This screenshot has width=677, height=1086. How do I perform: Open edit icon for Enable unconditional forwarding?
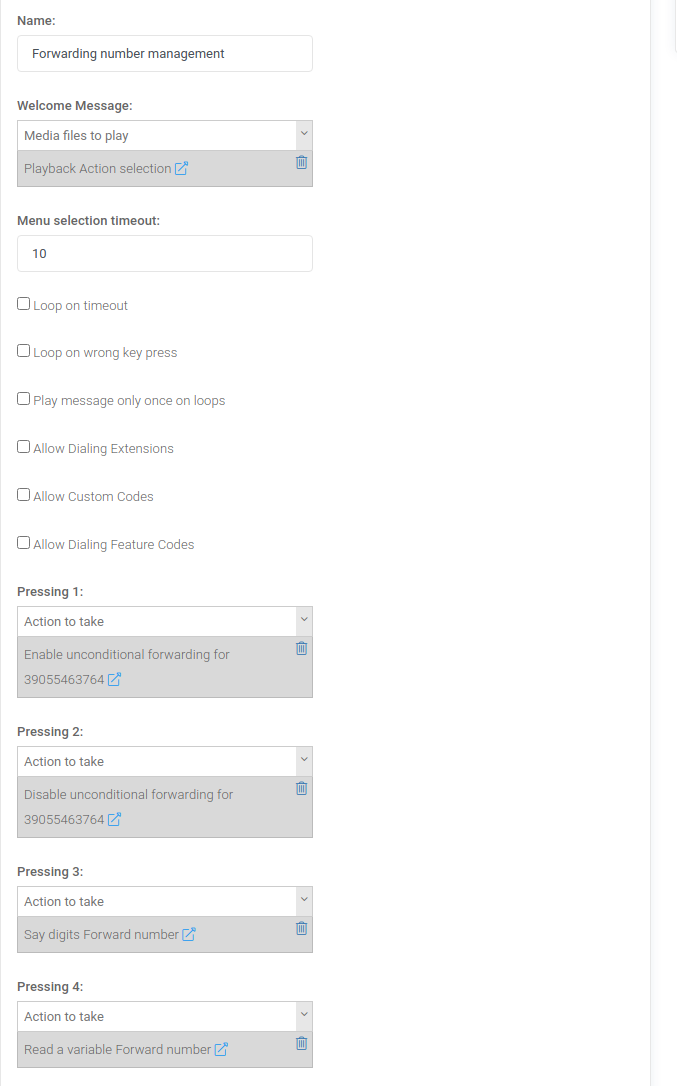pos(114,679)
